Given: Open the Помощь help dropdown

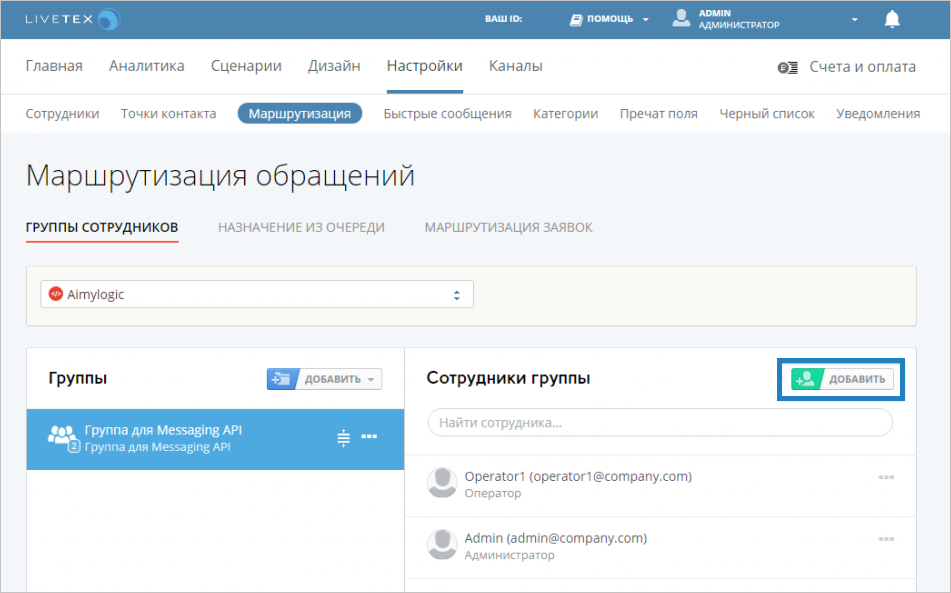Looking at the screenshot, I should [x=609, y=19].
